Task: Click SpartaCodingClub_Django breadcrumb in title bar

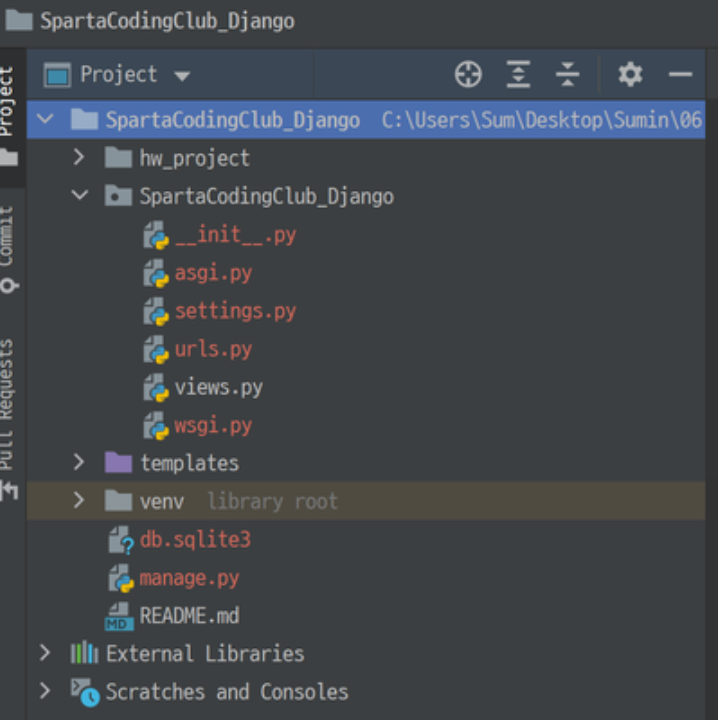Action: click(167, 22)
